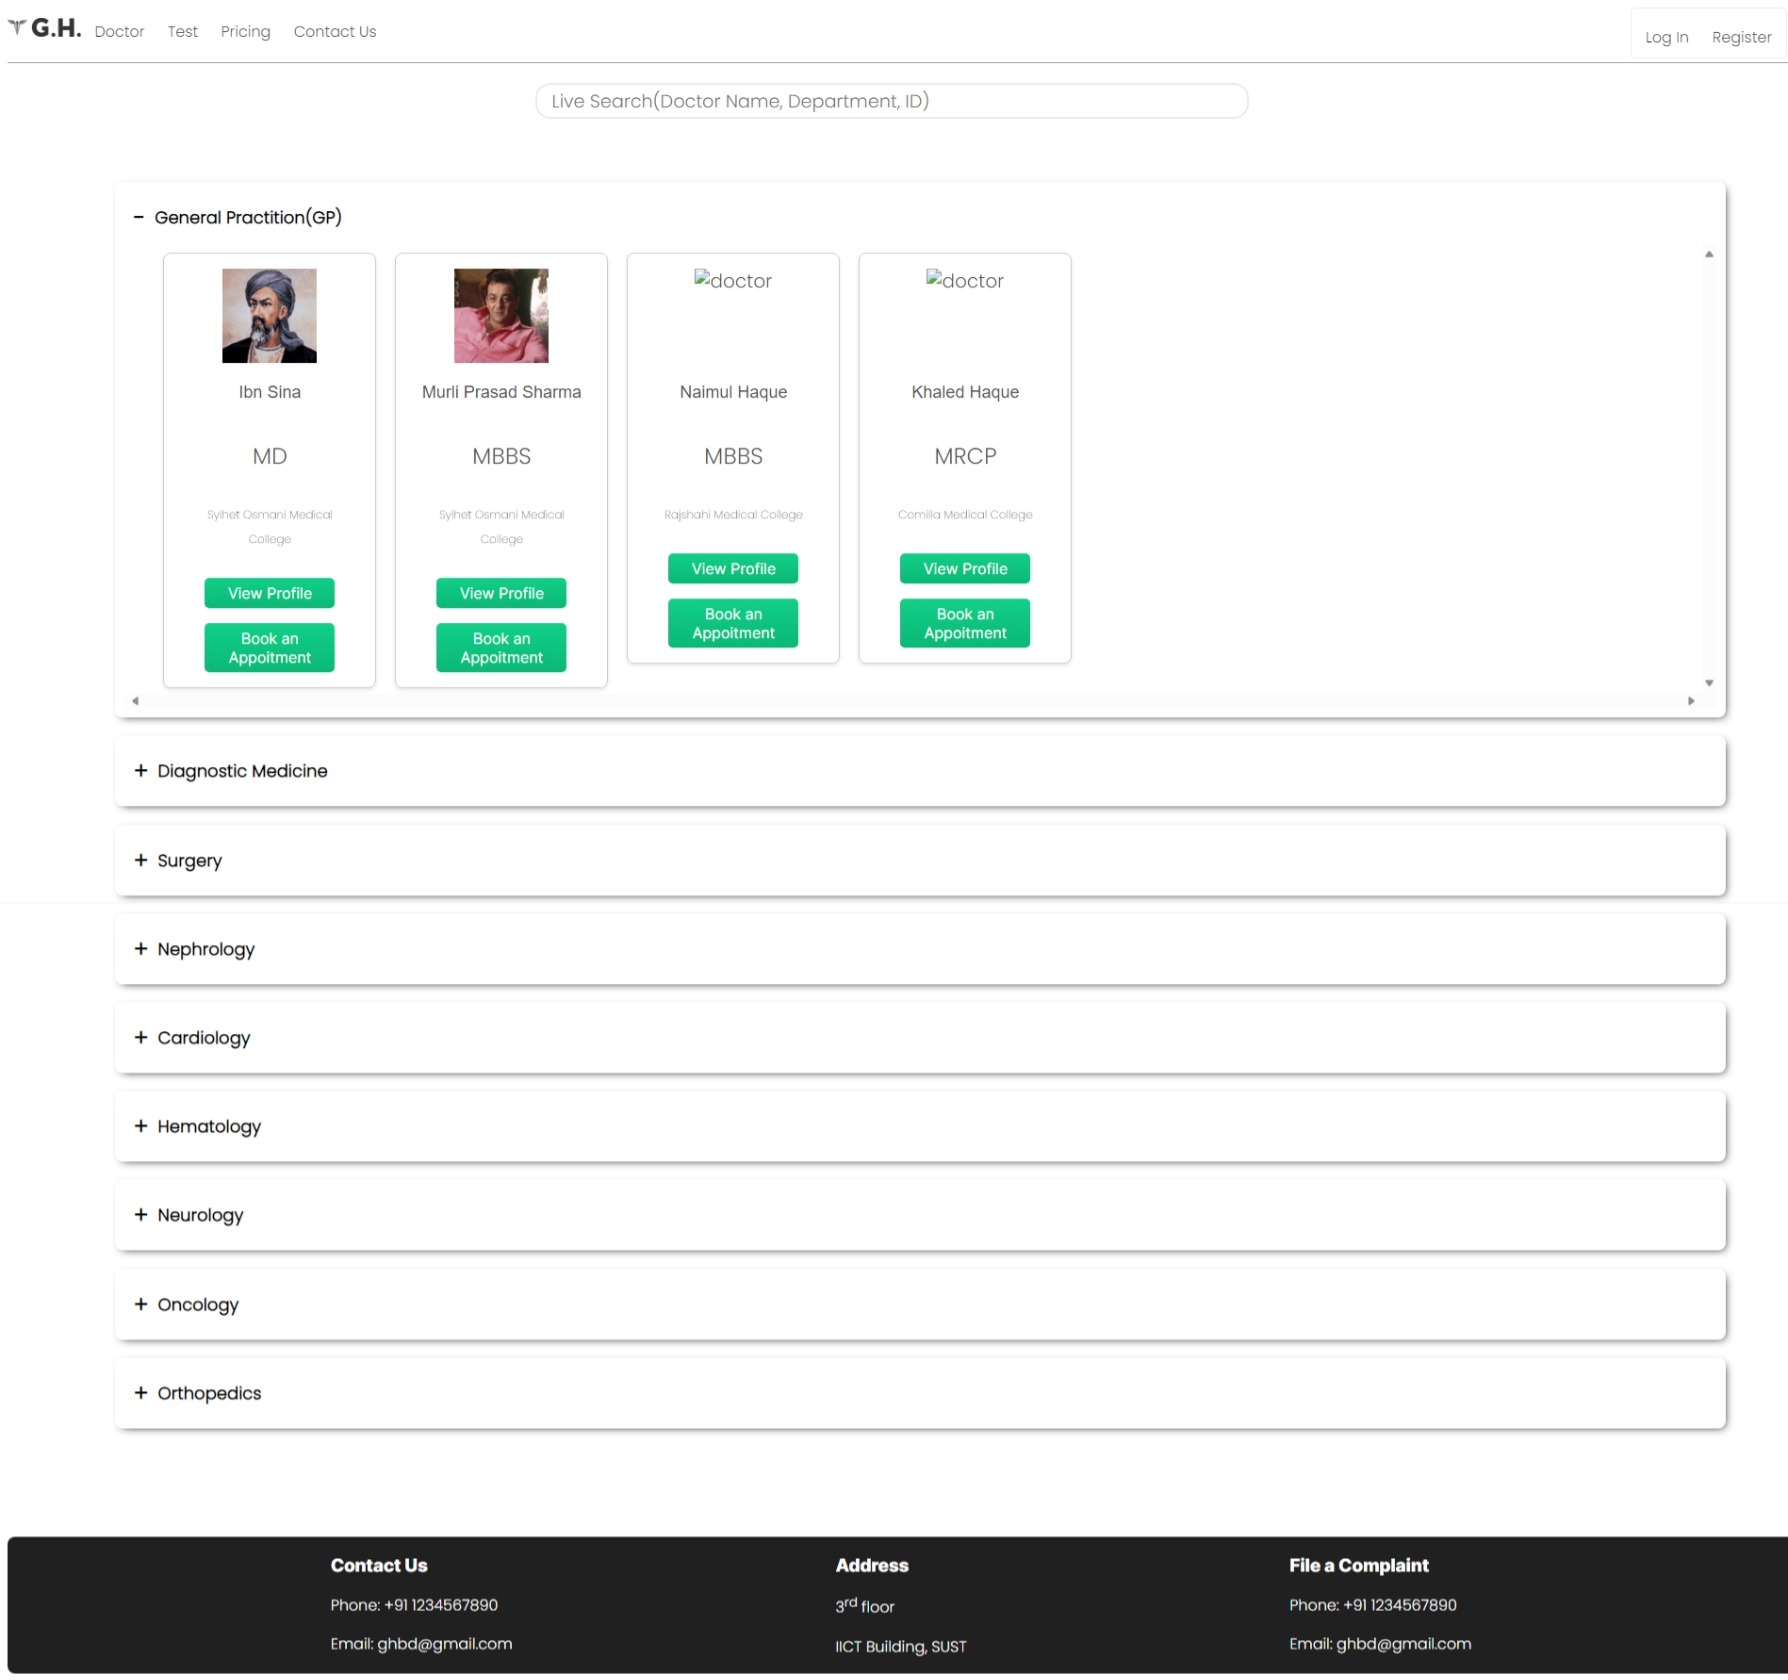Click Murli Prasad Sharma's photo

tap(500, 315)
